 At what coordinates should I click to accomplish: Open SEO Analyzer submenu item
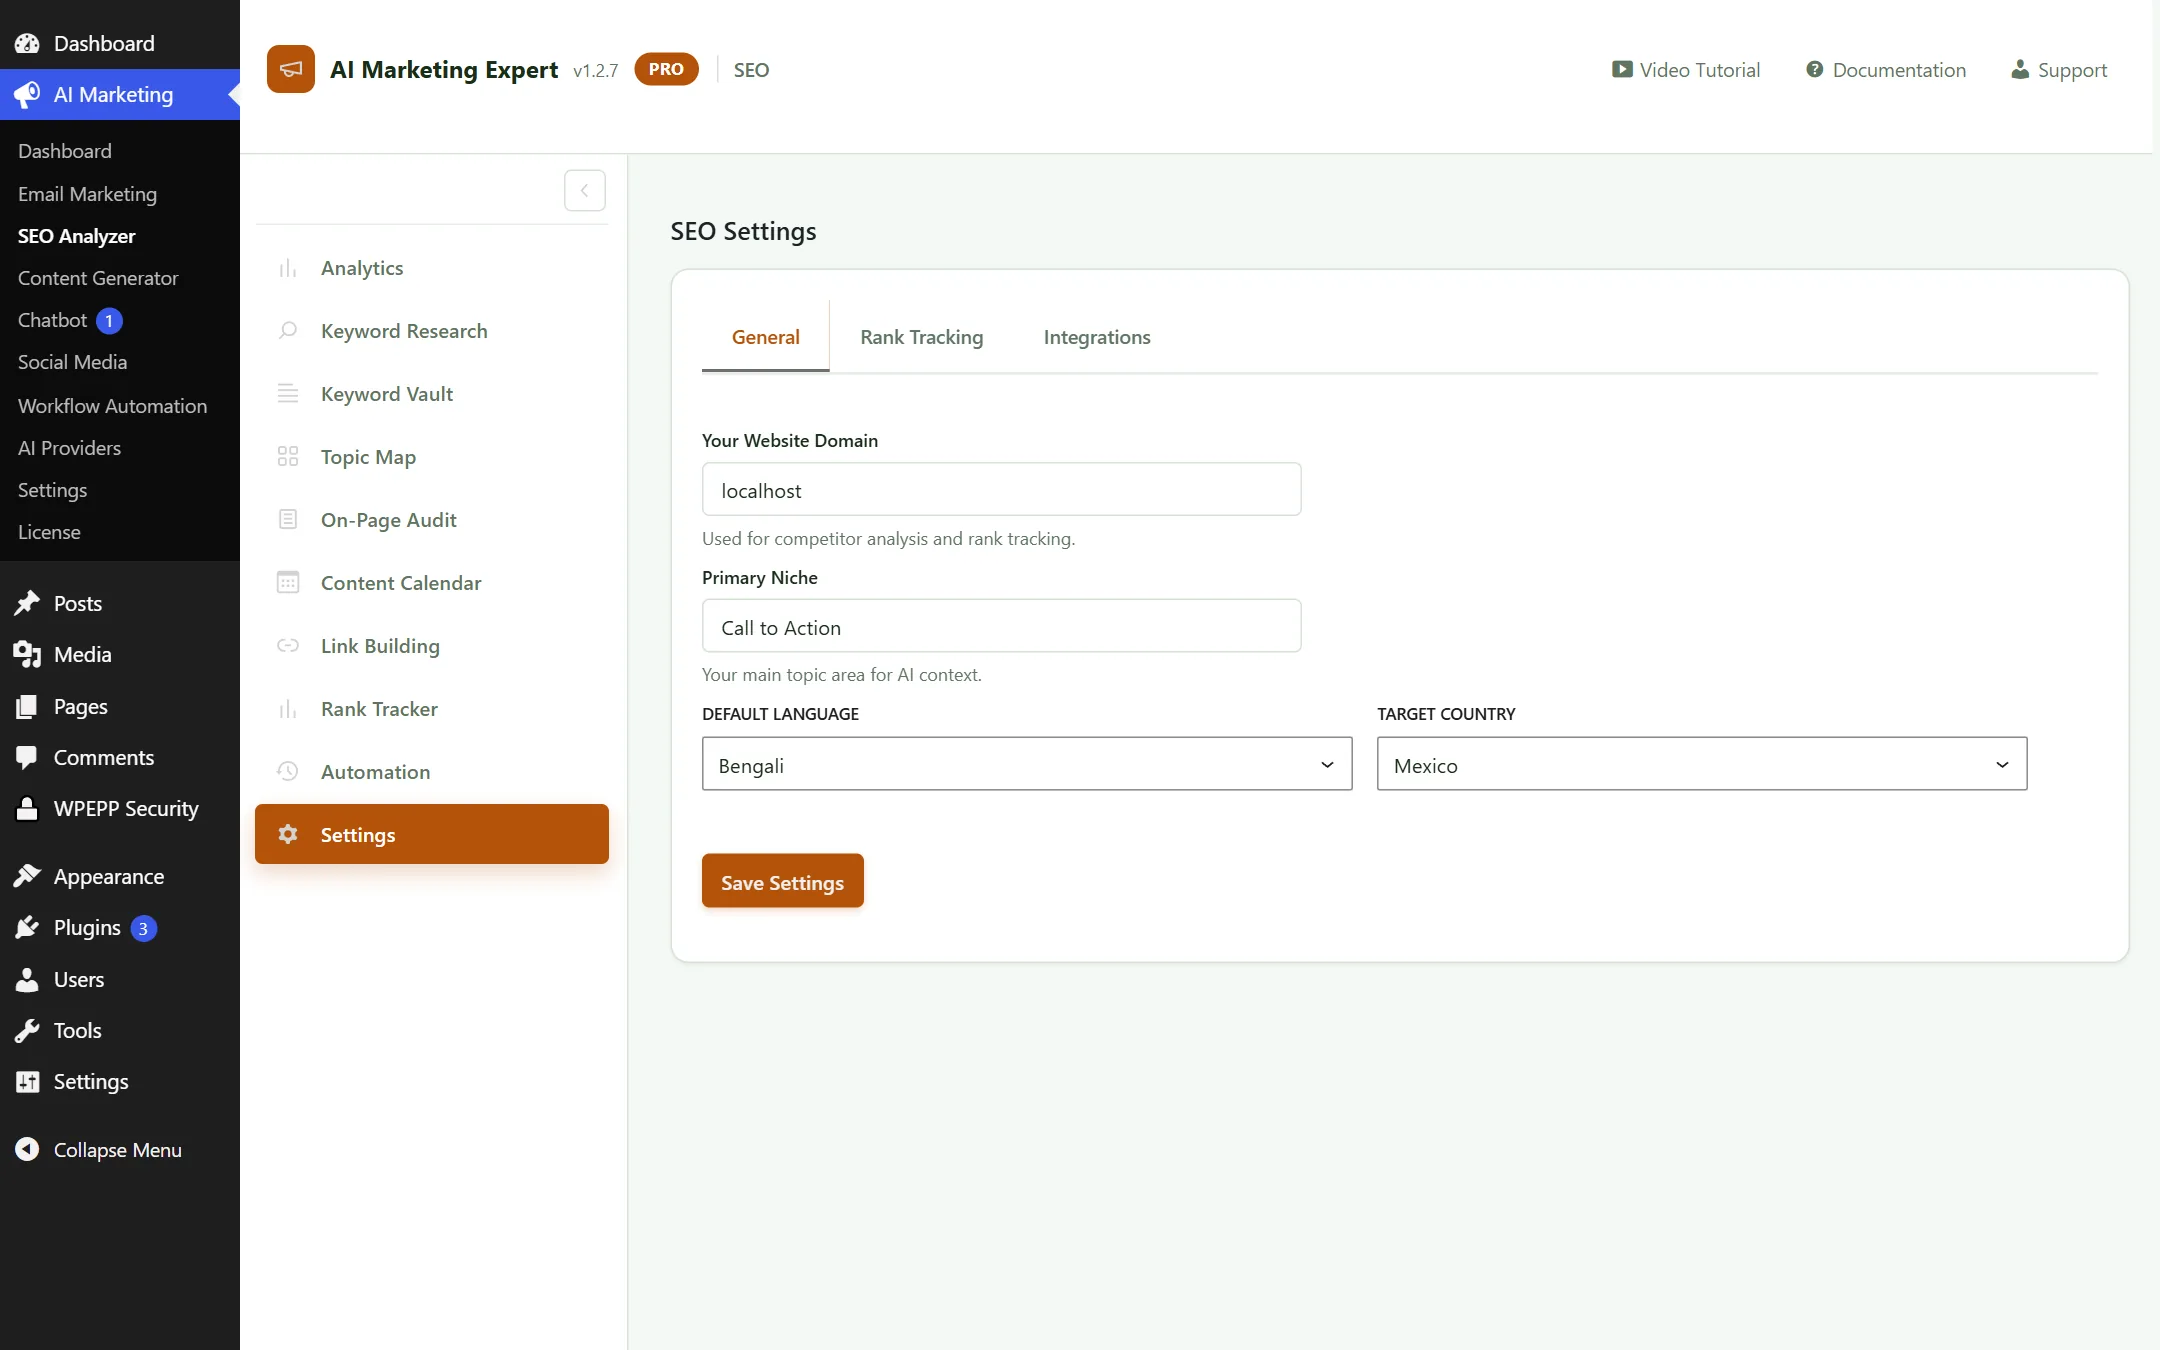point(76,236)
